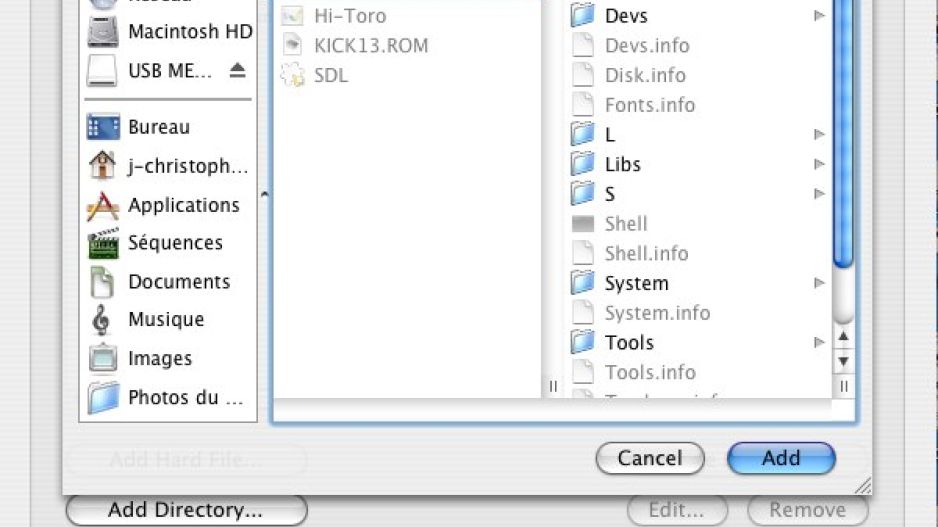Select the Fonts.info file name

point(650,105)
